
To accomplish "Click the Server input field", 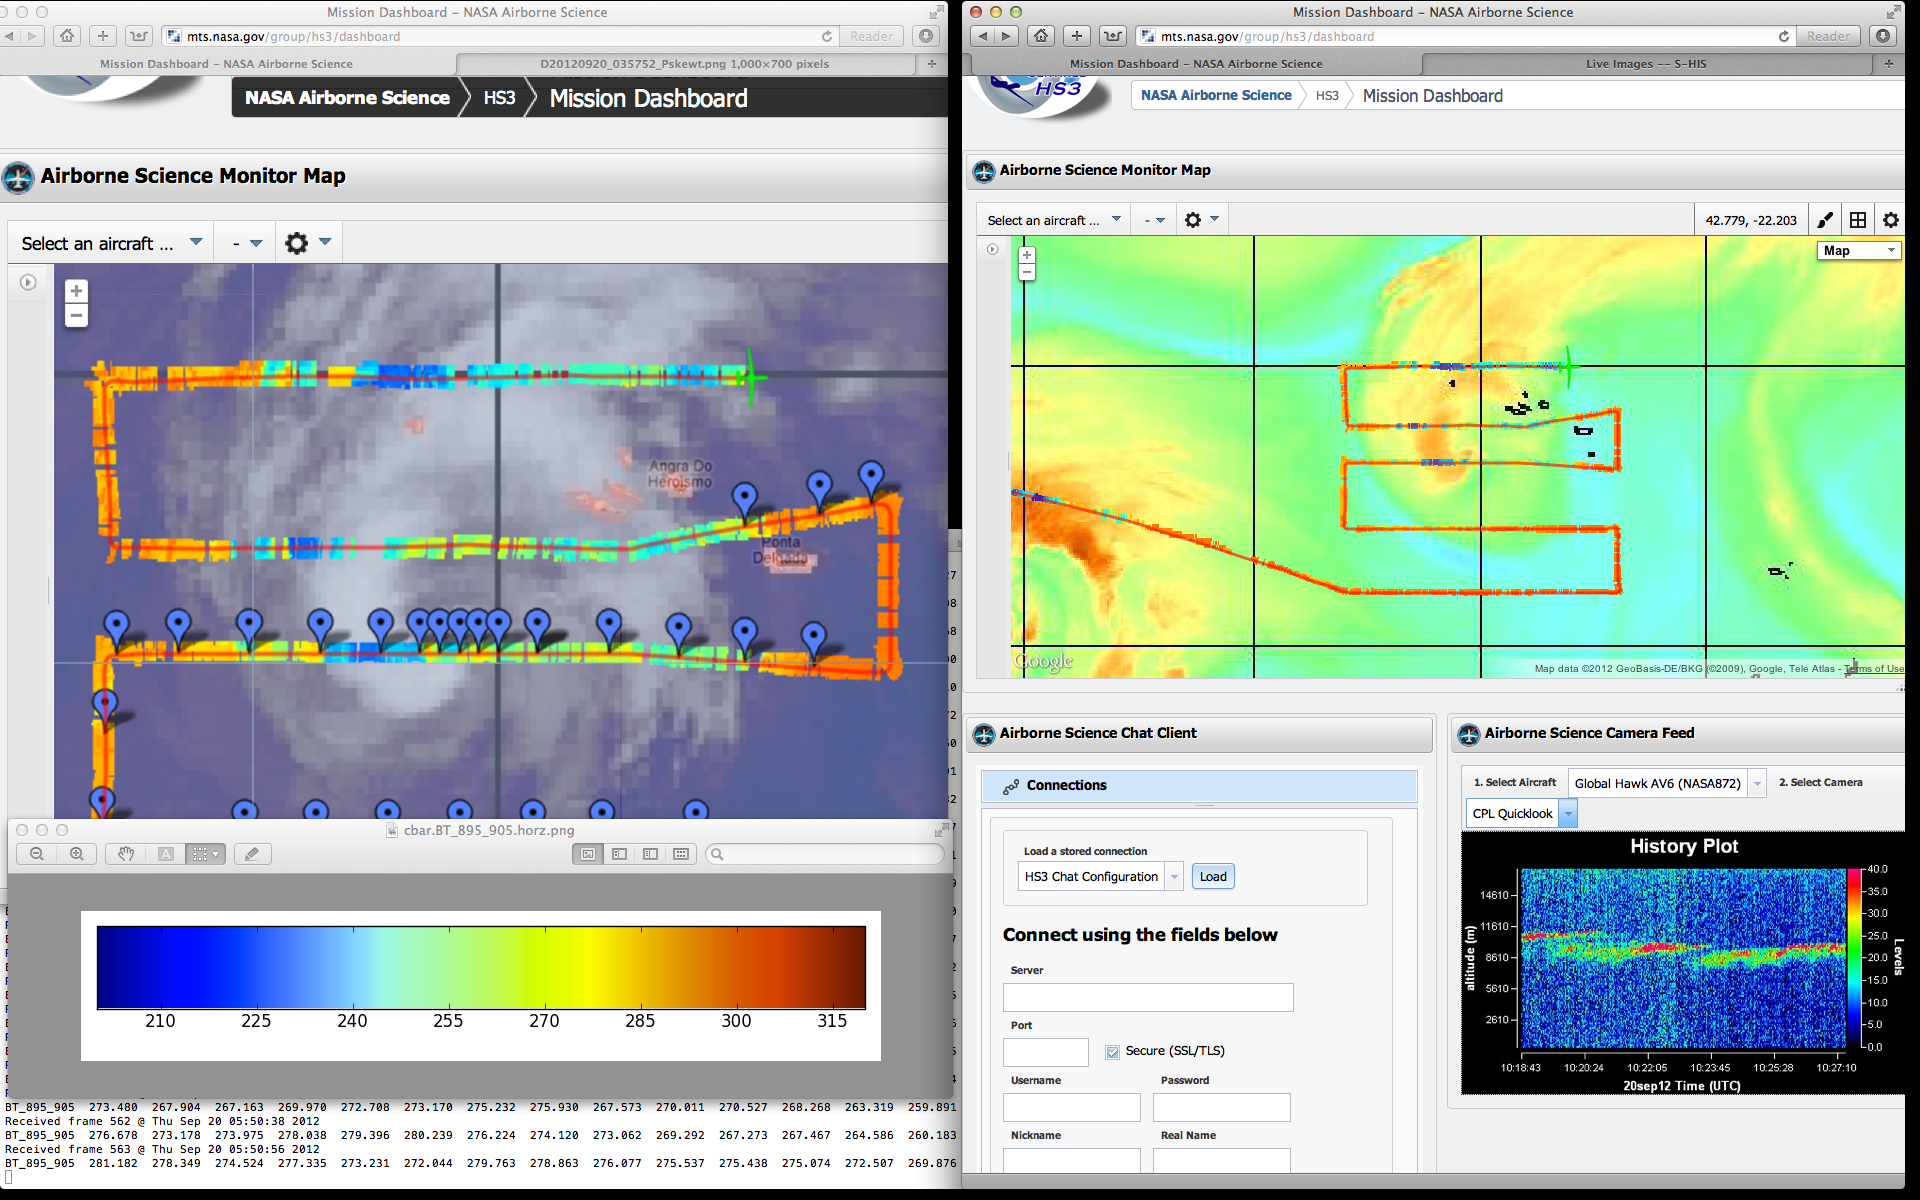I will click(x=1147, y=997).
